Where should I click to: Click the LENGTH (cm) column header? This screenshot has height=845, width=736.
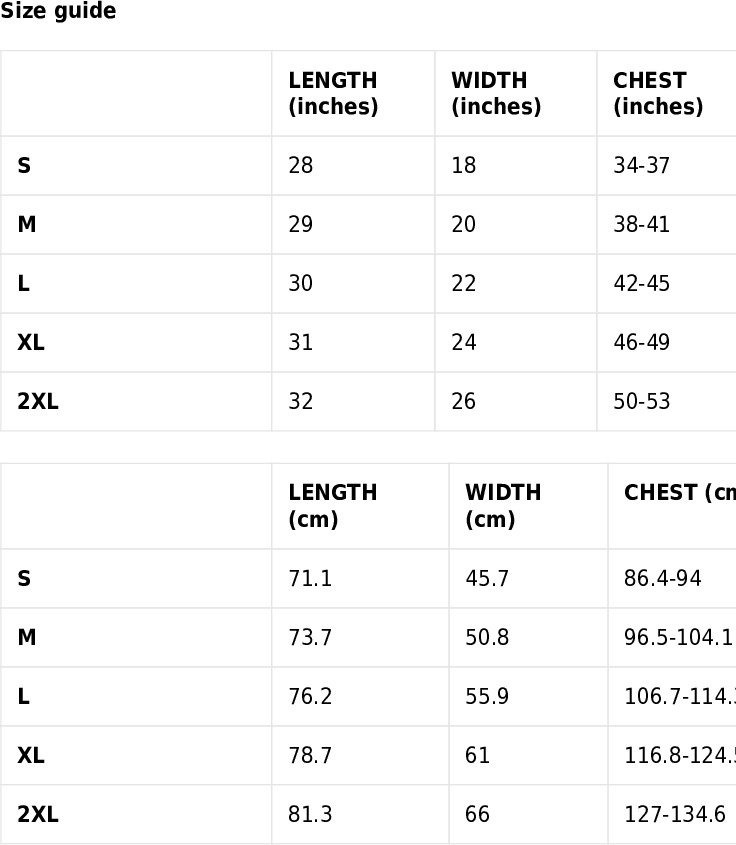(333, 506)
